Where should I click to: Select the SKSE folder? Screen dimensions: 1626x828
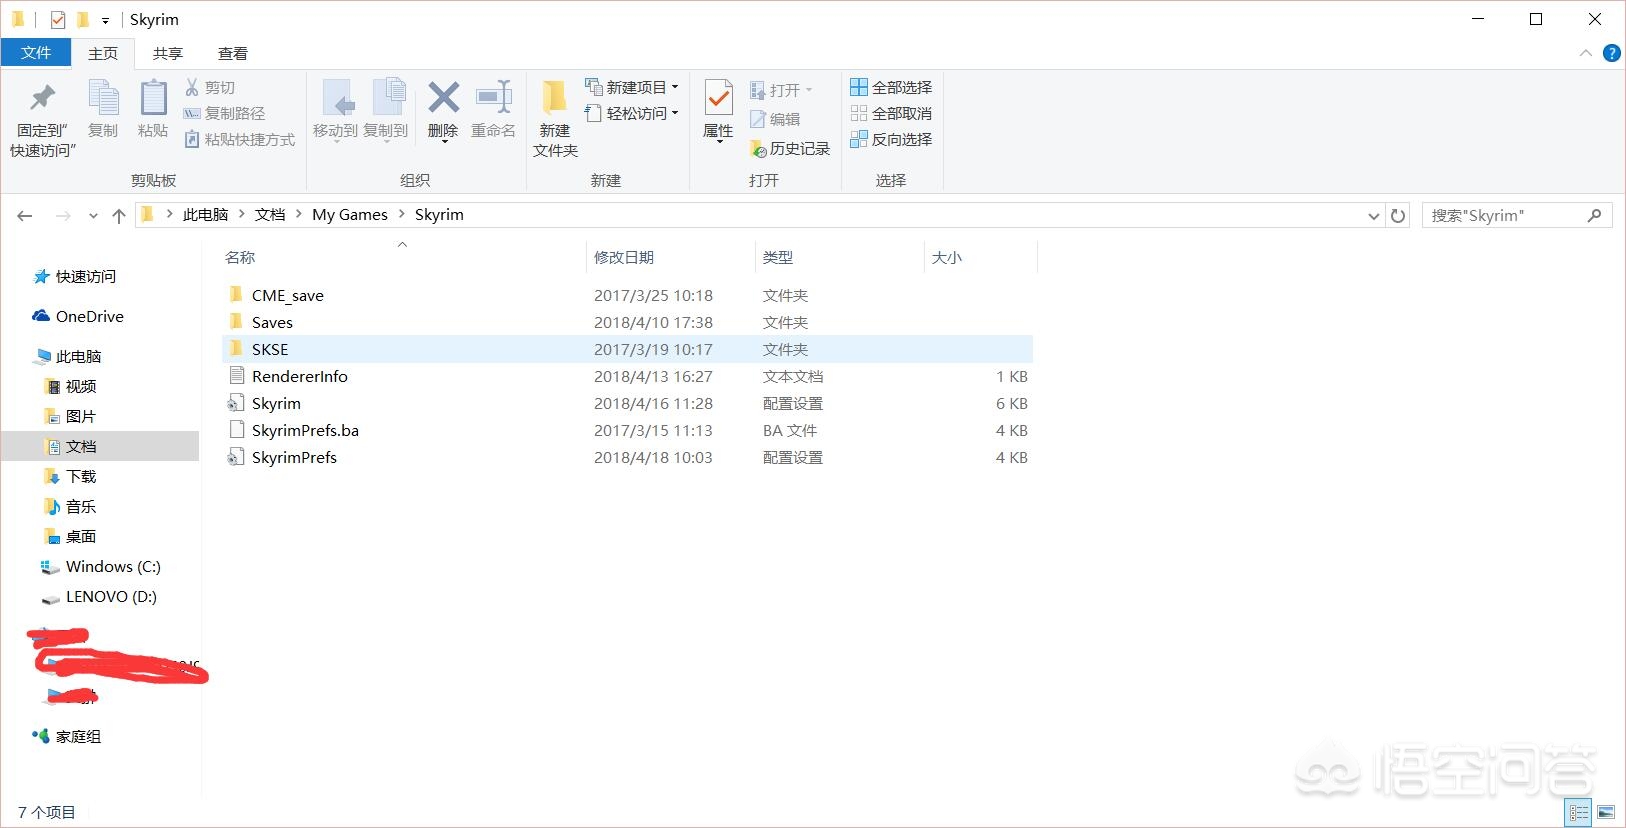coord(627,349)
